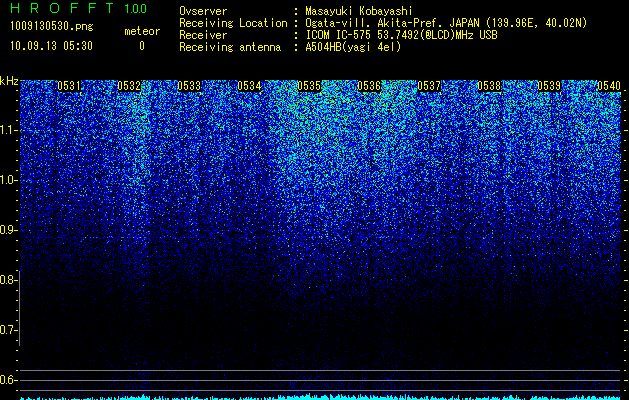Click the kHz axis unit label
The width and height of the screenshot is (629, 400).
9,81
